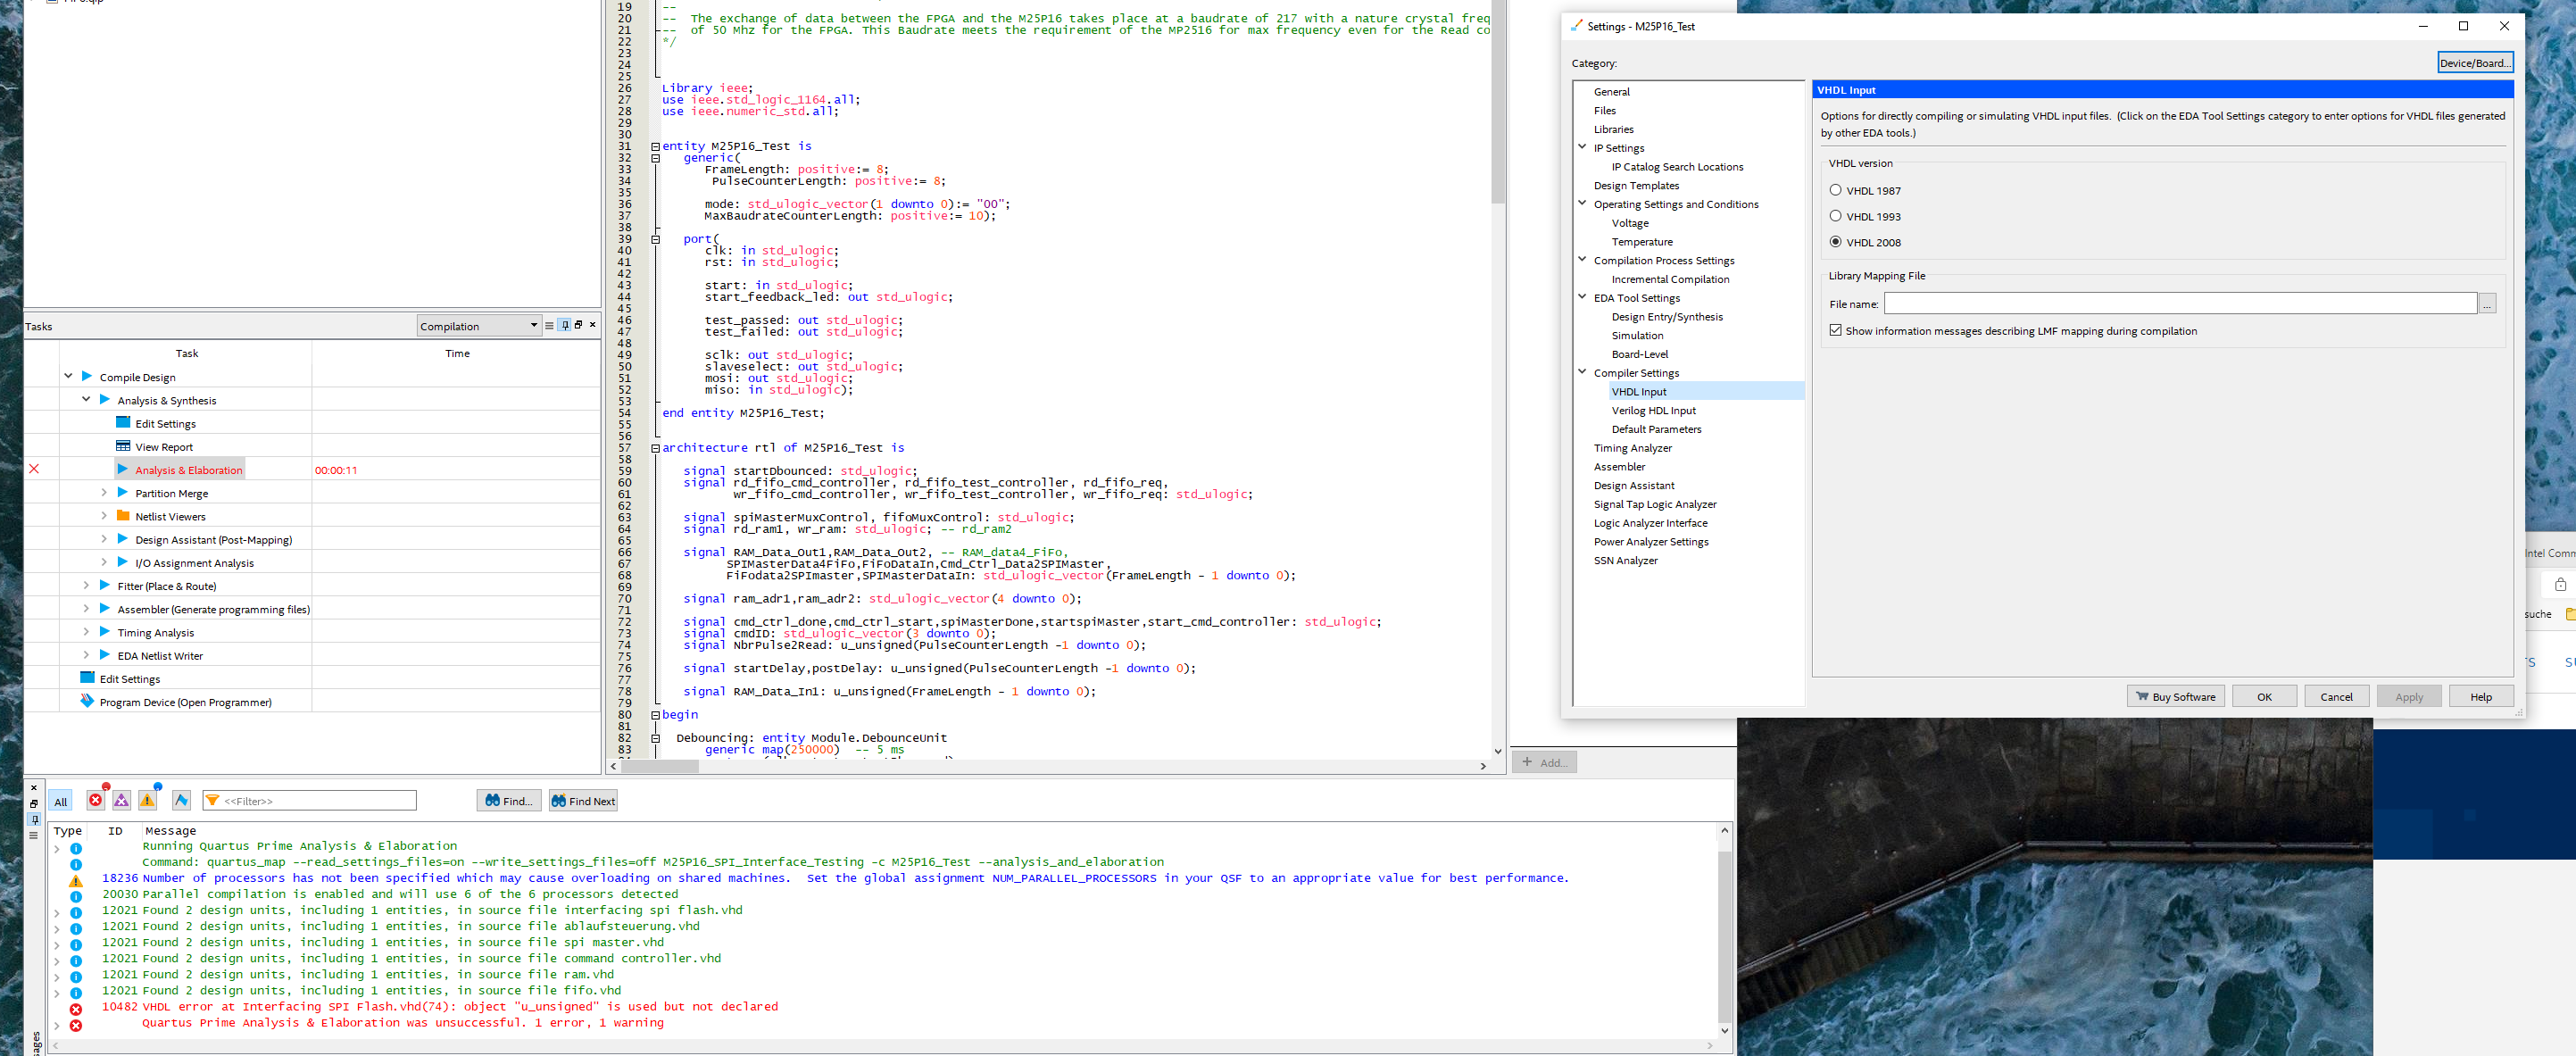The height and width of the screenshot is (1056, 2576).
Task: Unpin the Tasks panel via pin icon
Action: coord(565,325)
